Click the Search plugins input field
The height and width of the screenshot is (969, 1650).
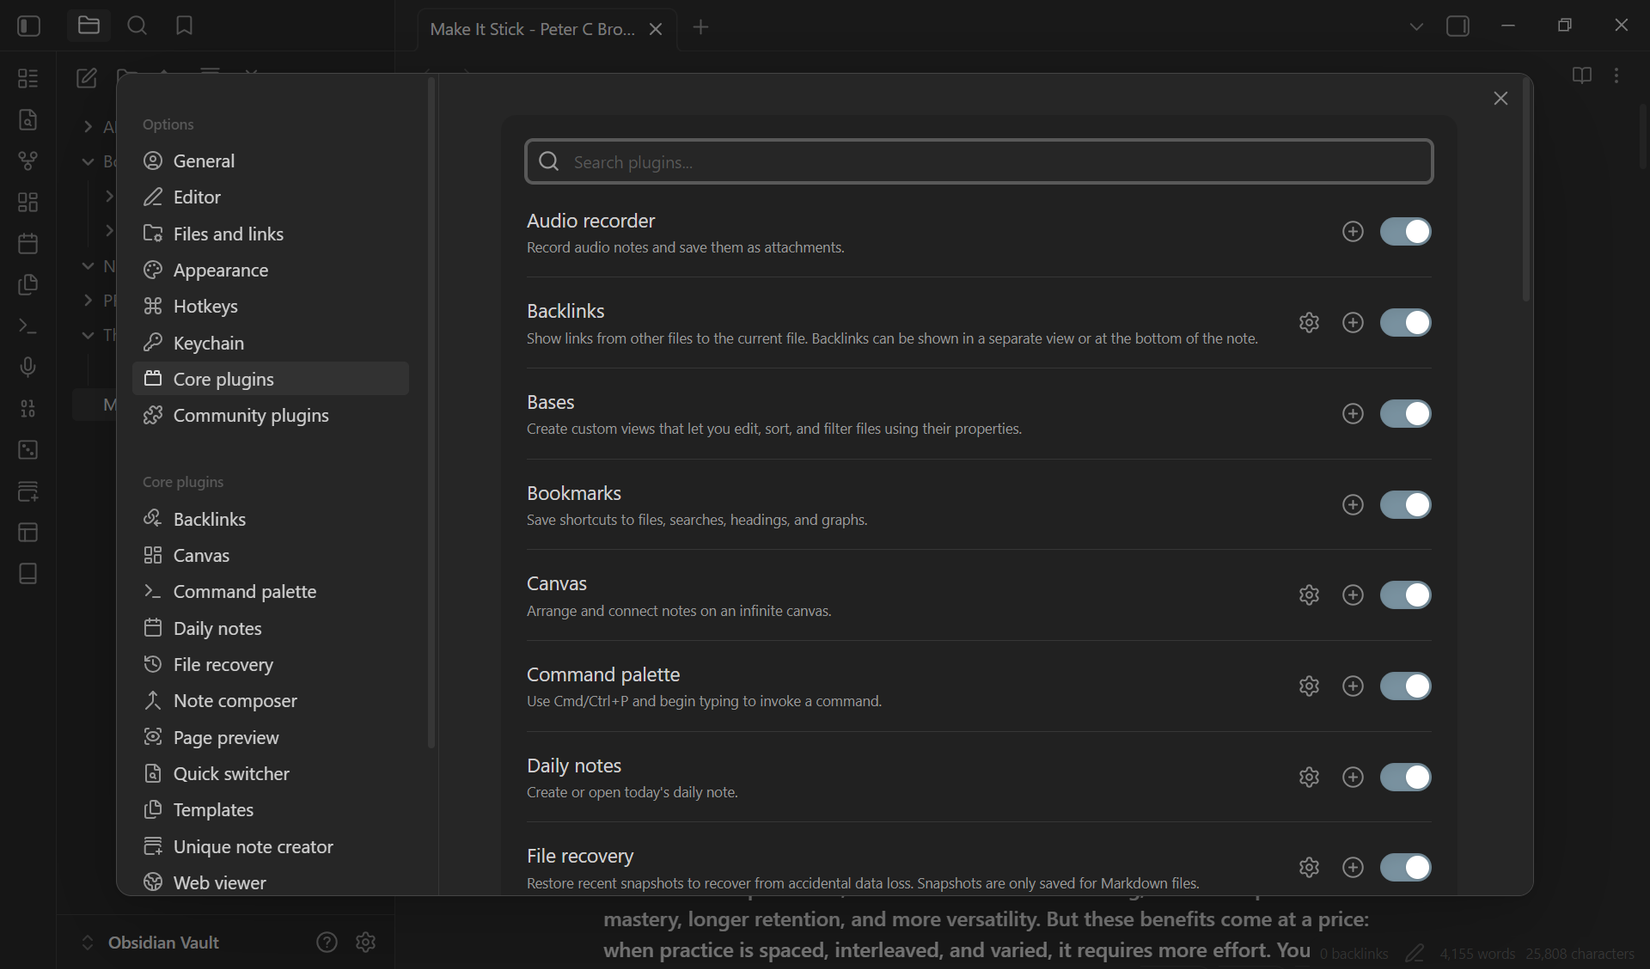tap(978, 161)
